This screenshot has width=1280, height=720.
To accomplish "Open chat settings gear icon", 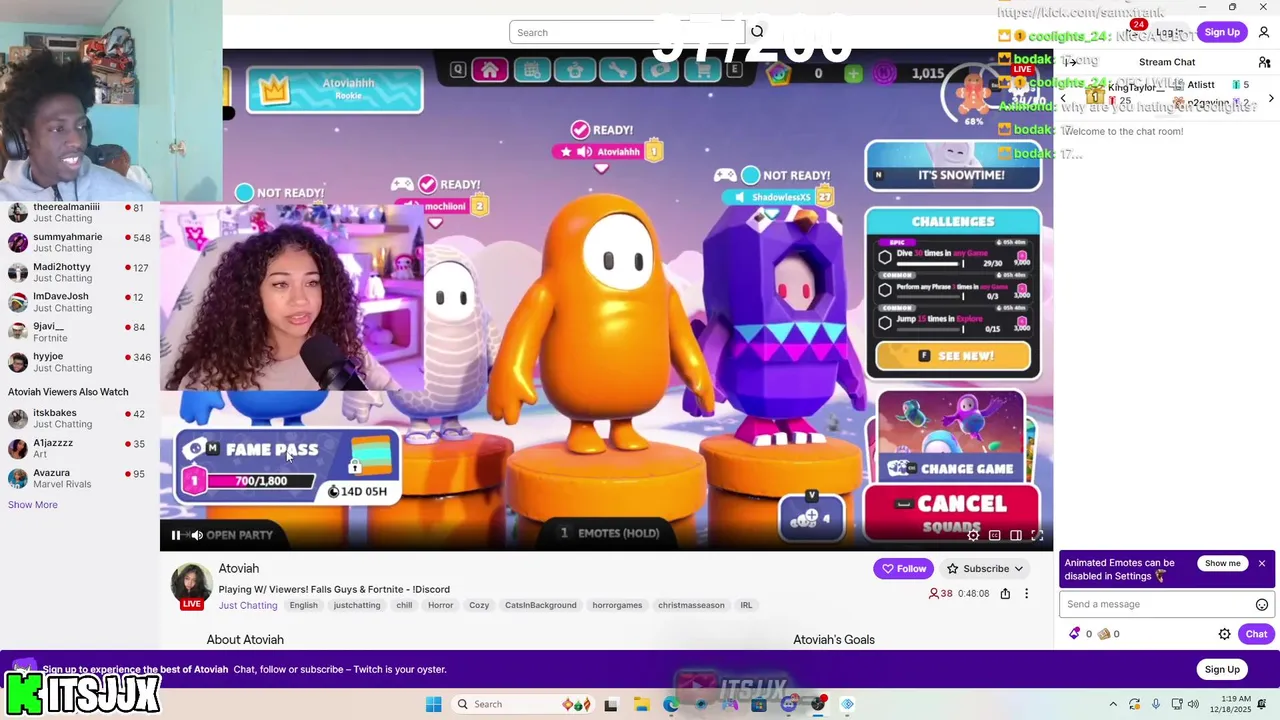I will tap(1224, 634).
